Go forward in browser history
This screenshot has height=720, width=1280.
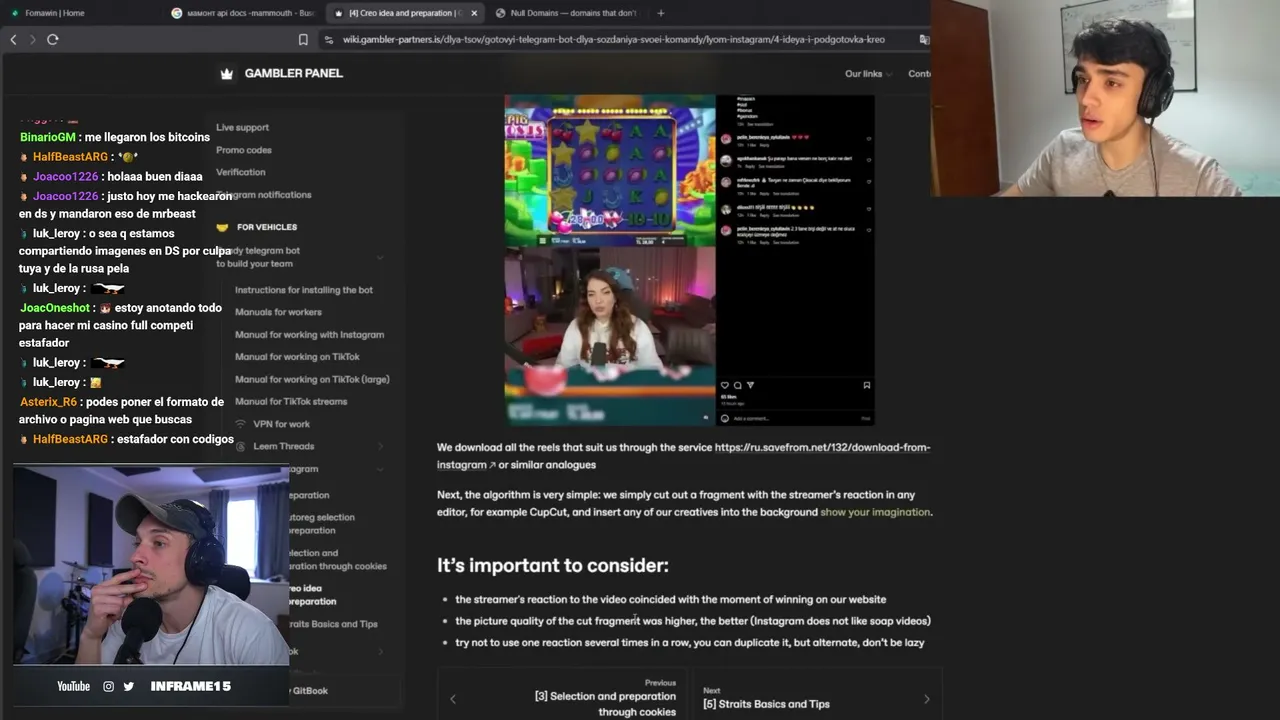click(x=32, y=39)
